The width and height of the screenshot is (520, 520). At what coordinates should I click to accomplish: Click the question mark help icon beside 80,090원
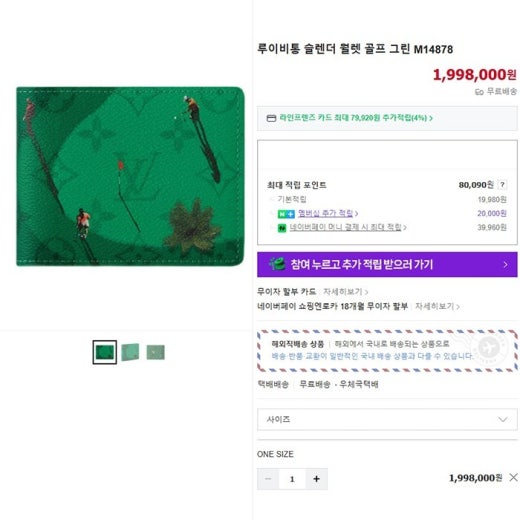click(x=502, y=185)
